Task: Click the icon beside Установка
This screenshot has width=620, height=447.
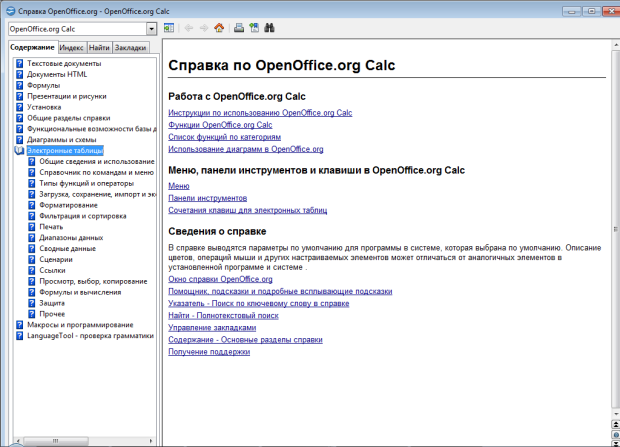Action: point(19,107)
